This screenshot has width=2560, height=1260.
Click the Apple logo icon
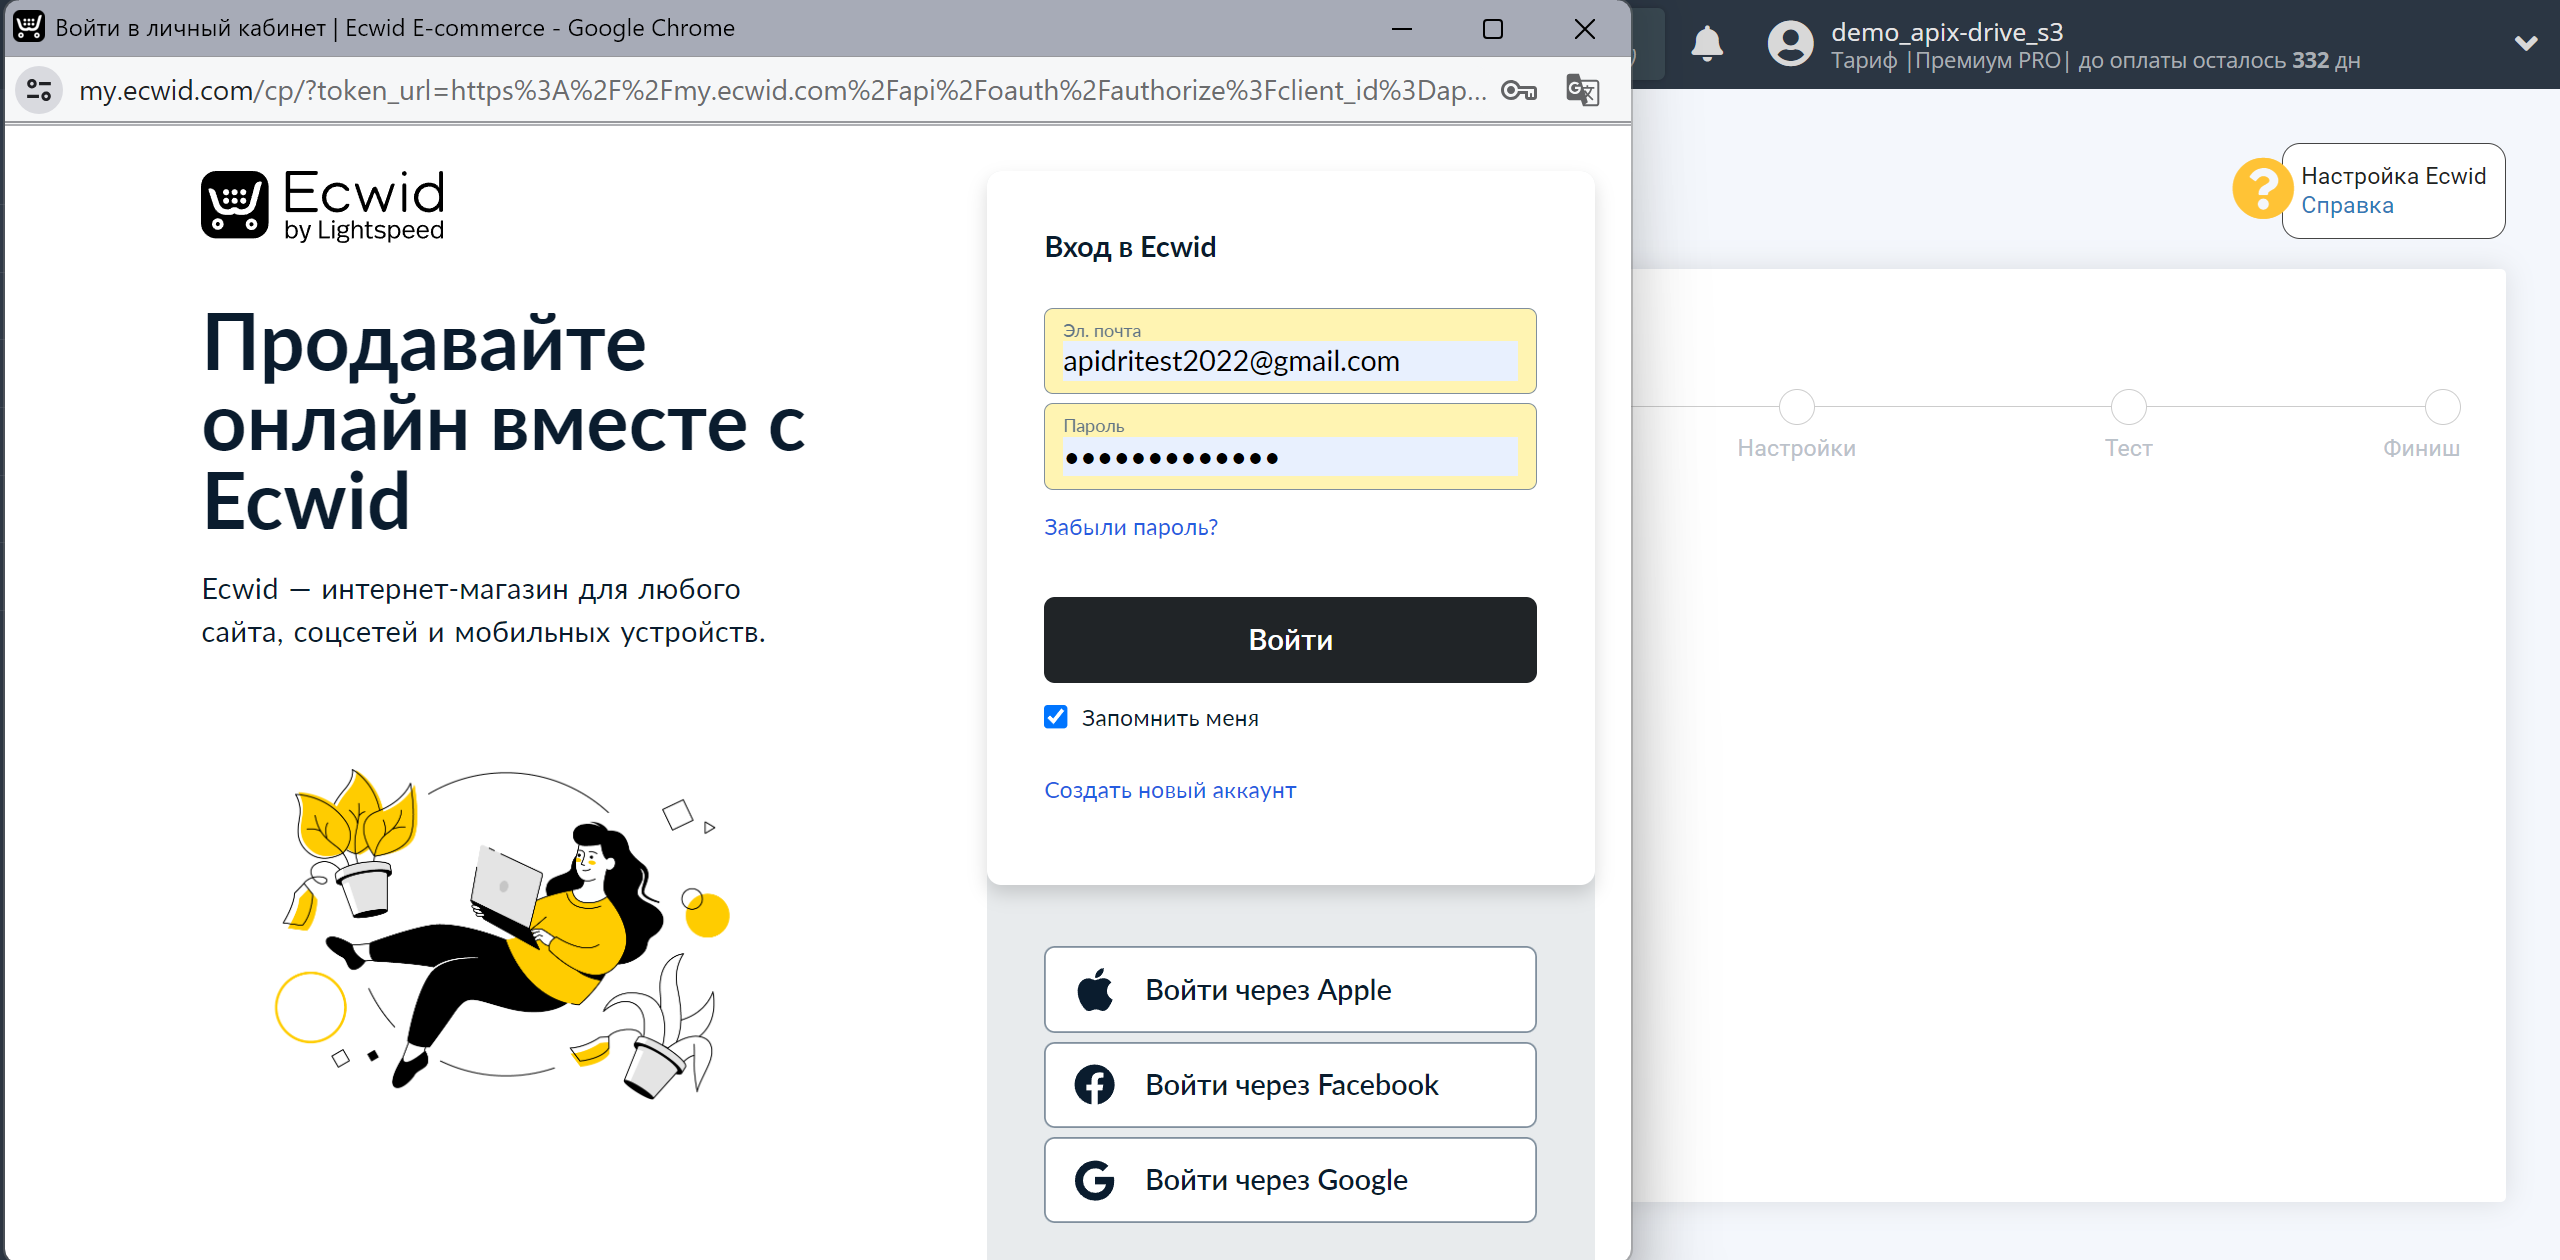[1095, 990]
